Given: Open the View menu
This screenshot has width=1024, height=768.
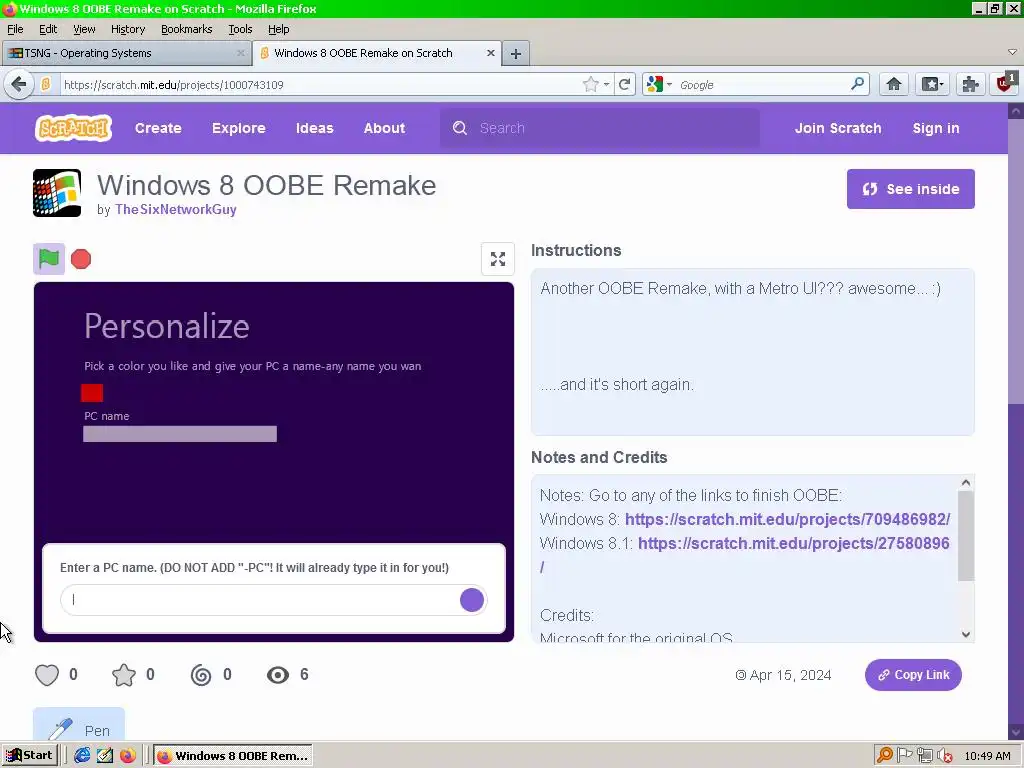Looking at the screenshot, I should point(84,29).
